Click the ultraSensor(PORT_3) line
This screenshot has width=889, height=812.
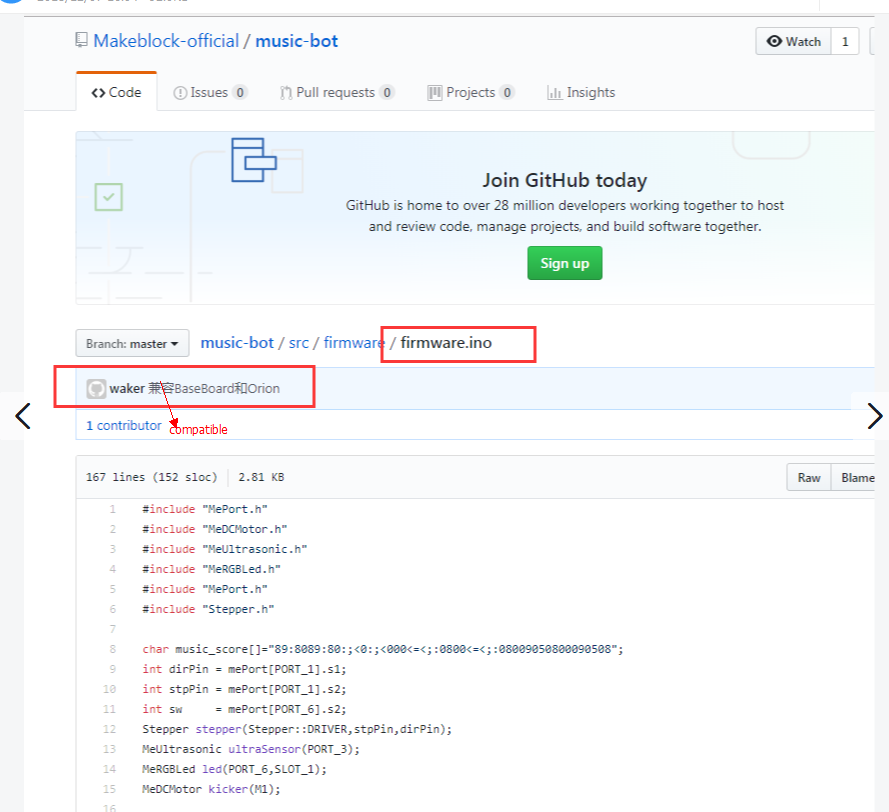pyautogui.click(x=251, y=749)
